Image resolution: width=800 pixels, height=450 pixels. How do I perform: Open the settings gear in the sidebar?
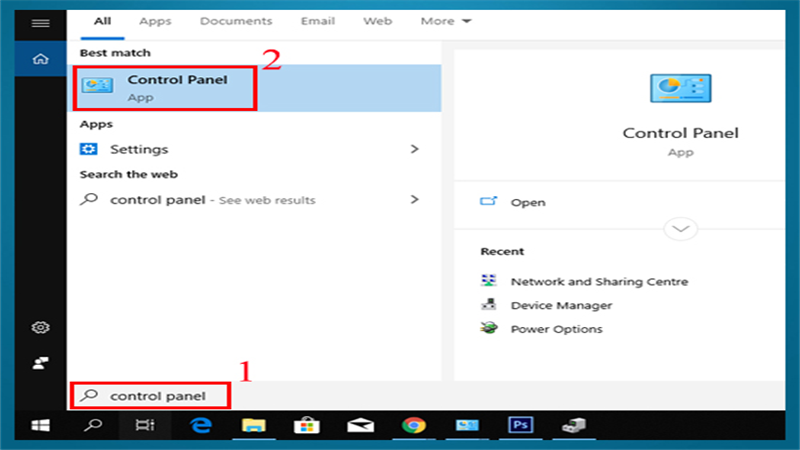(40, 327)
